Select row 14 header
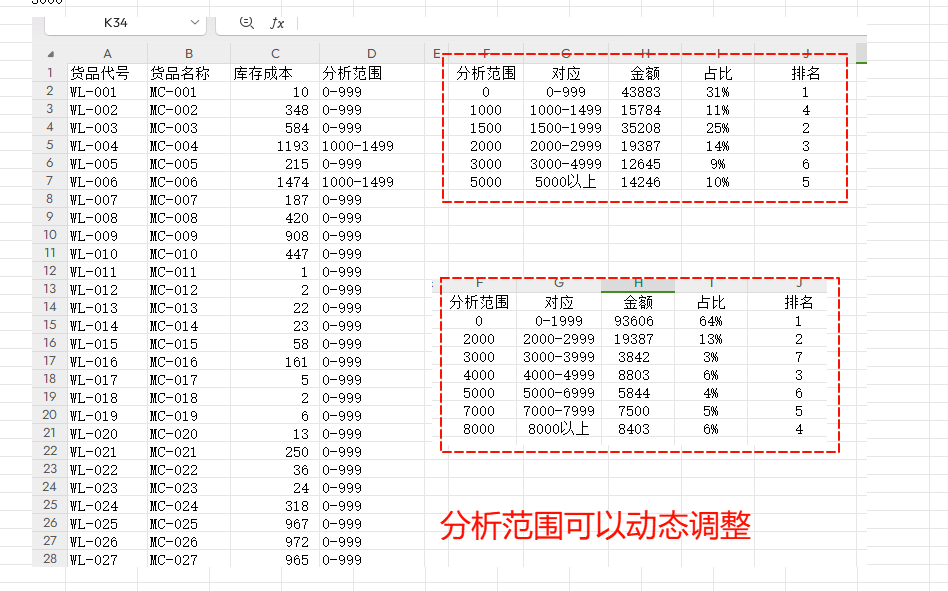Image resolution: width=948 pixels, height=591 pixels. 50,307
